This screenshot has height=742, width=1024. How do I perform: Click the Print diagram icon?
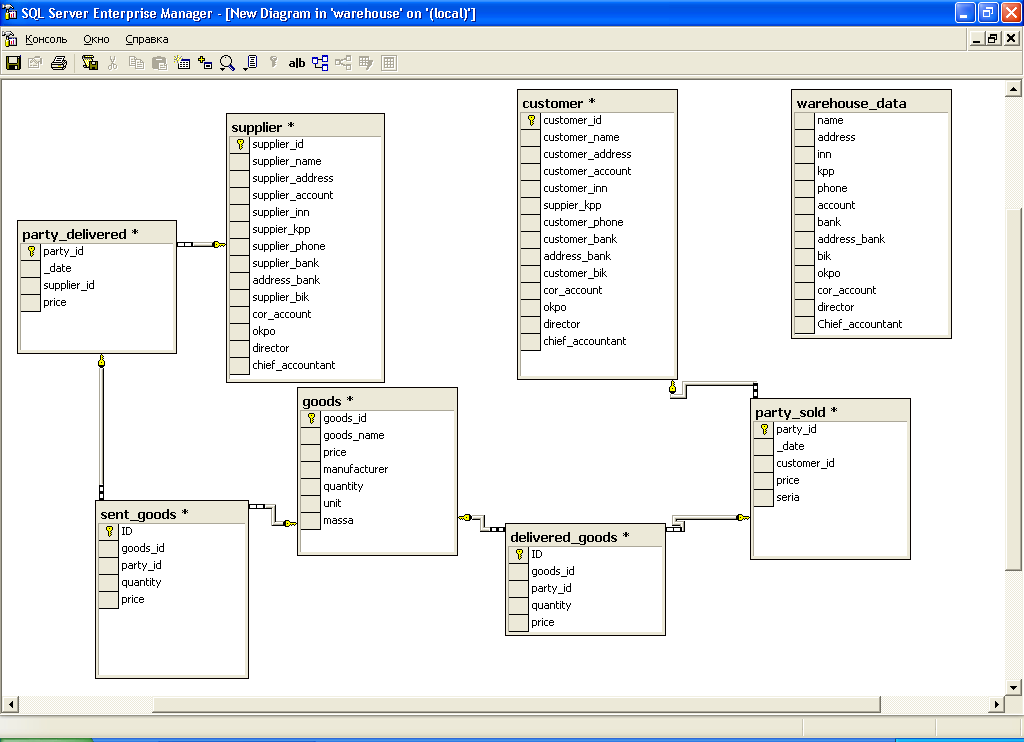59,63
